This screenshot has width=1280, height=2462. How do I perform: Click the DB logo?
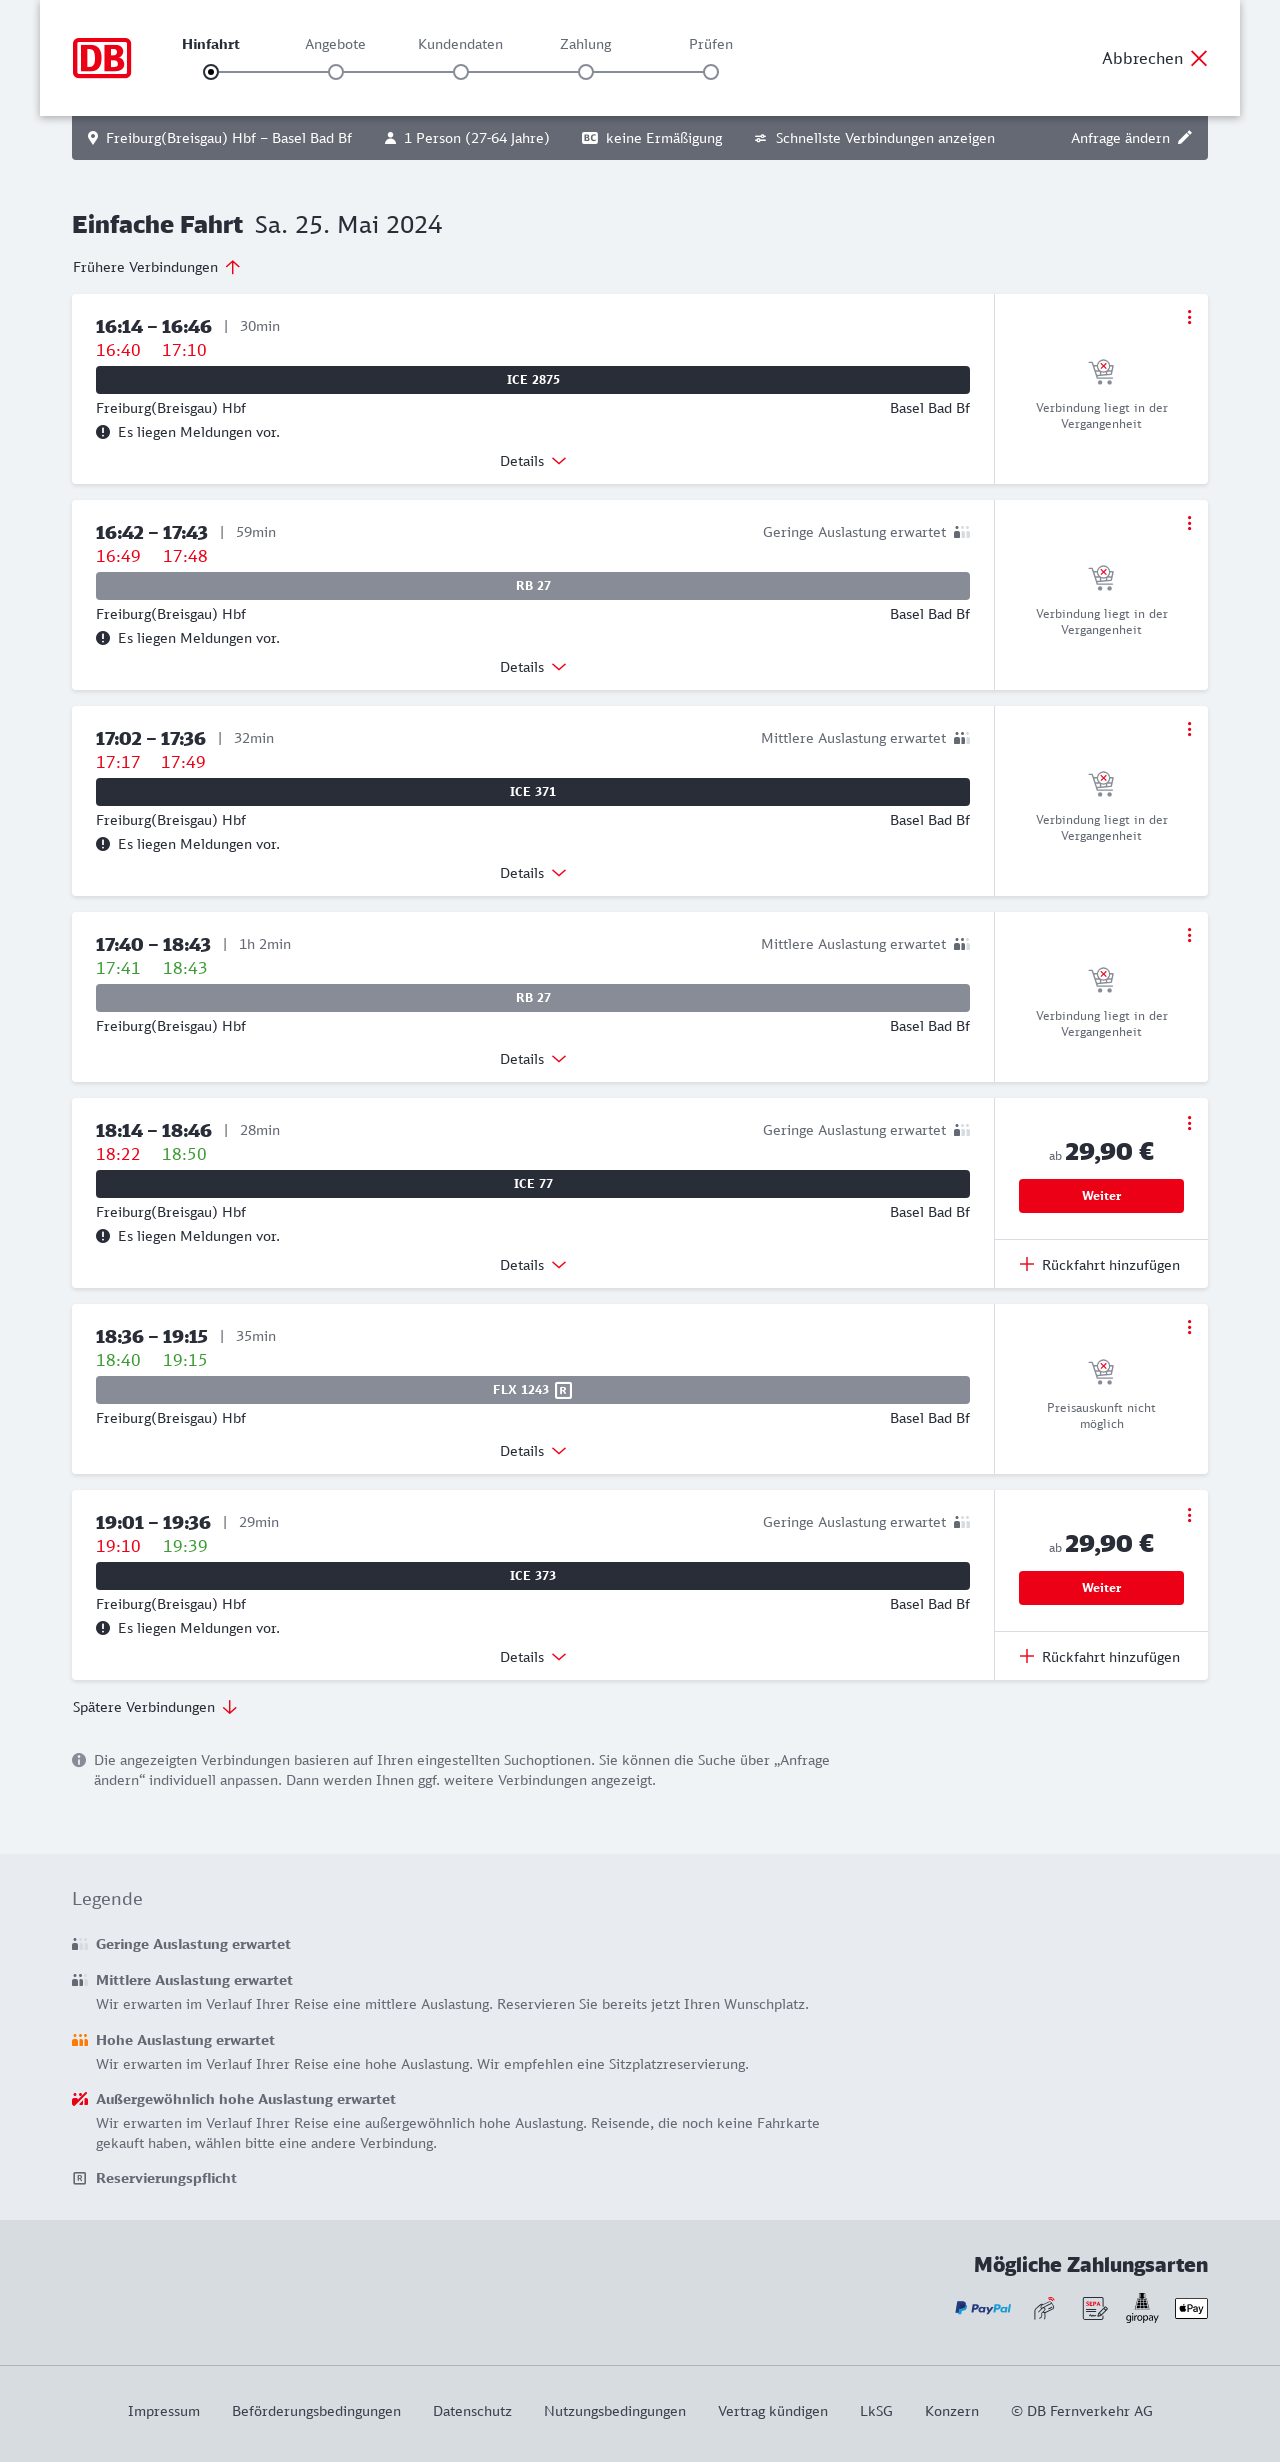pos(102,58)
